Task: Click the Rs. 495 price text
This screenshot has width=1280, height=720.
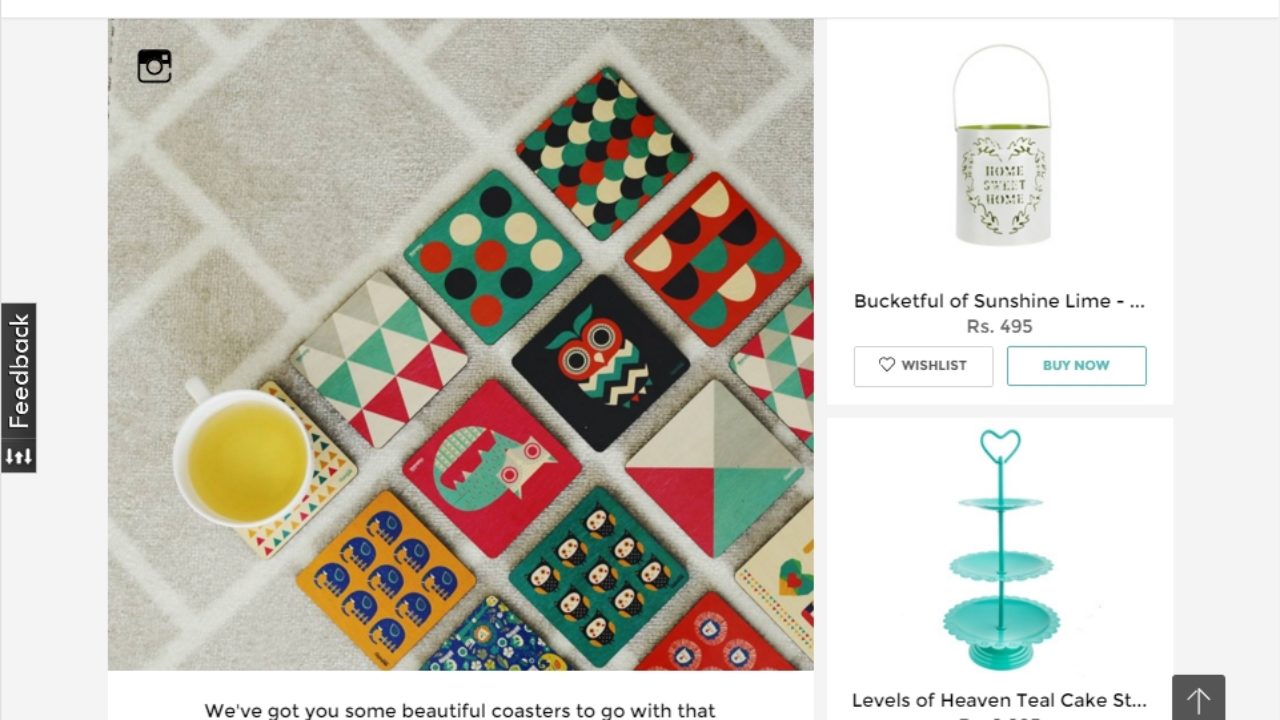Action: 999,326
